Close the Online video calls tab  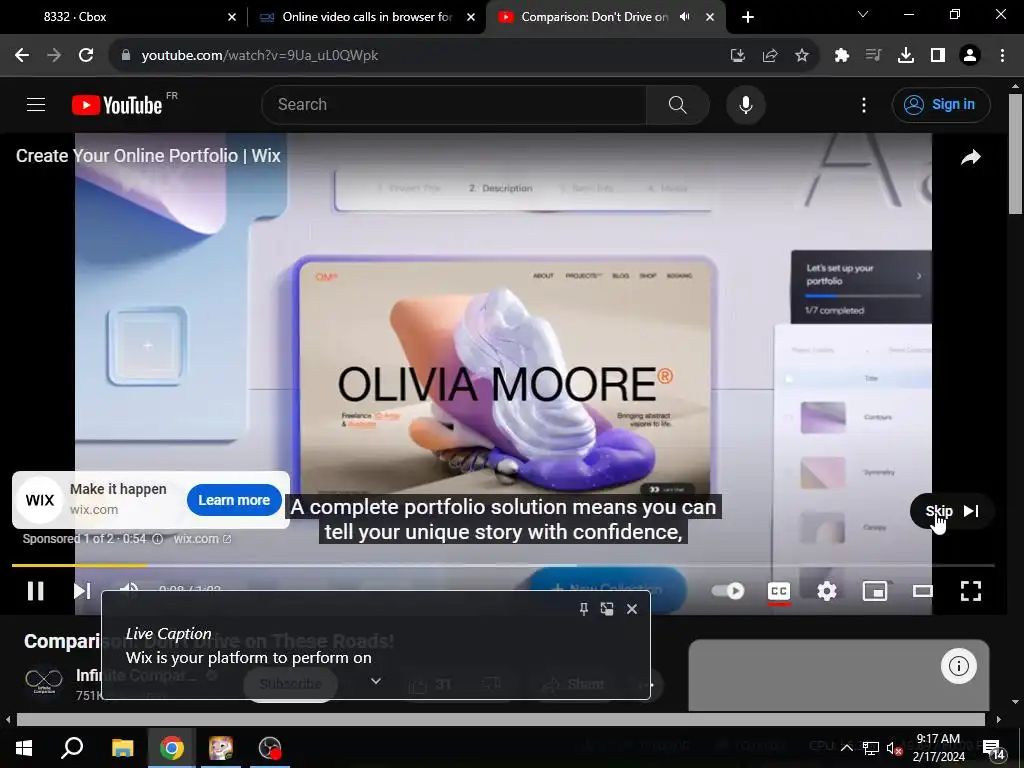click(x=470, y=17)
